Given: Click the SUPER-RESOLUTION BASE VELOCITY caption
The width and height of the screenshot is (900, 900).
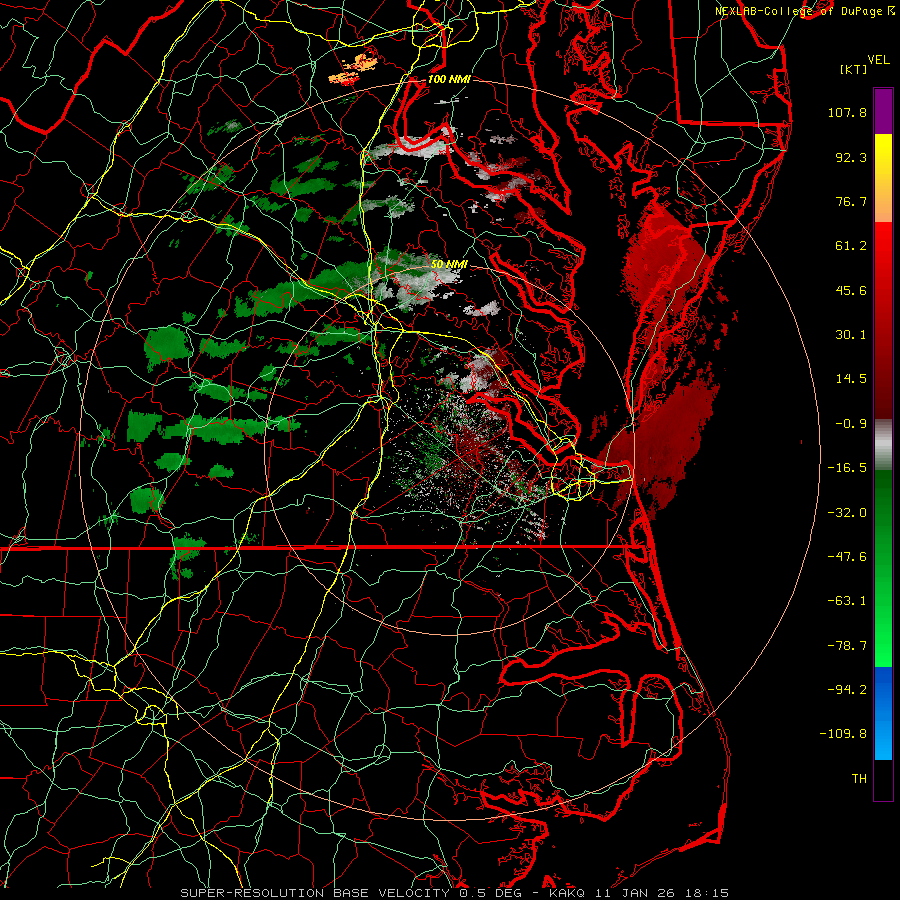Looking at the screenshot, I should (x=315, y=893).
